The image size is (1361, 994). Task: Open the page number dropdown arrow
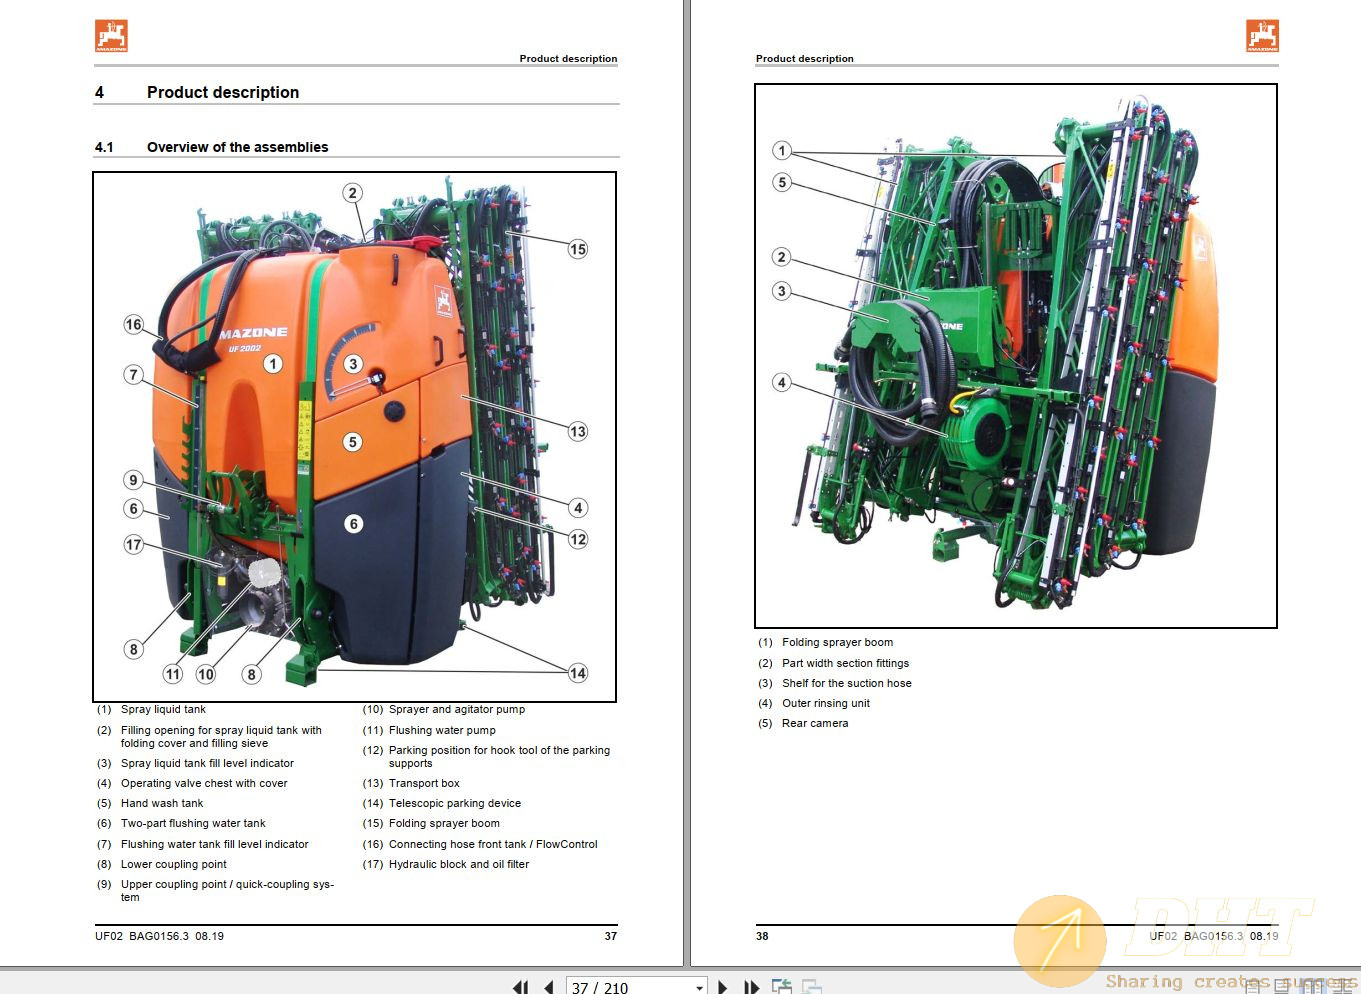[699, 987]
